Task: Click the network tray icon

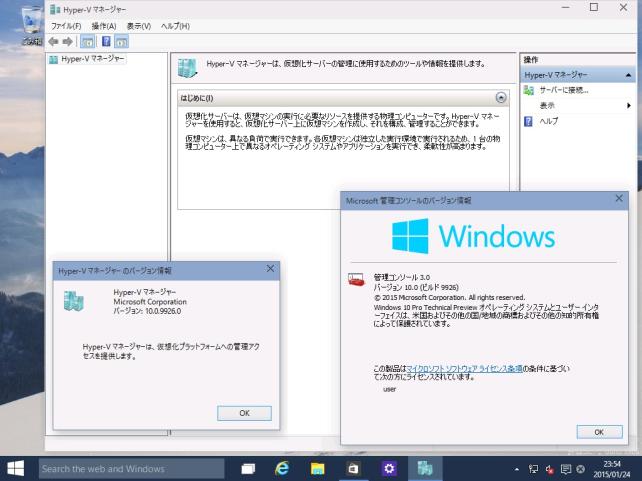Action: [x=533, y=469]
